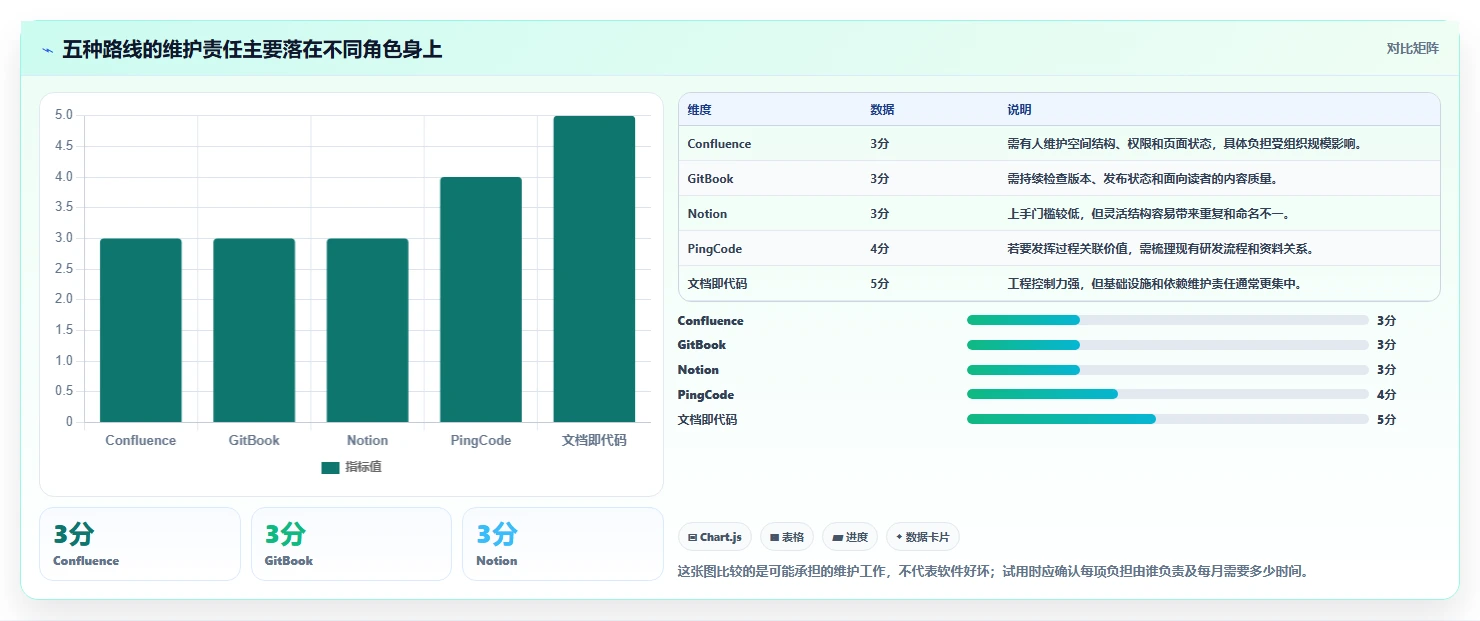Click the 3分 value in the Notion table row
Viewport: 1480px width, 621px height.
point(879,214)
